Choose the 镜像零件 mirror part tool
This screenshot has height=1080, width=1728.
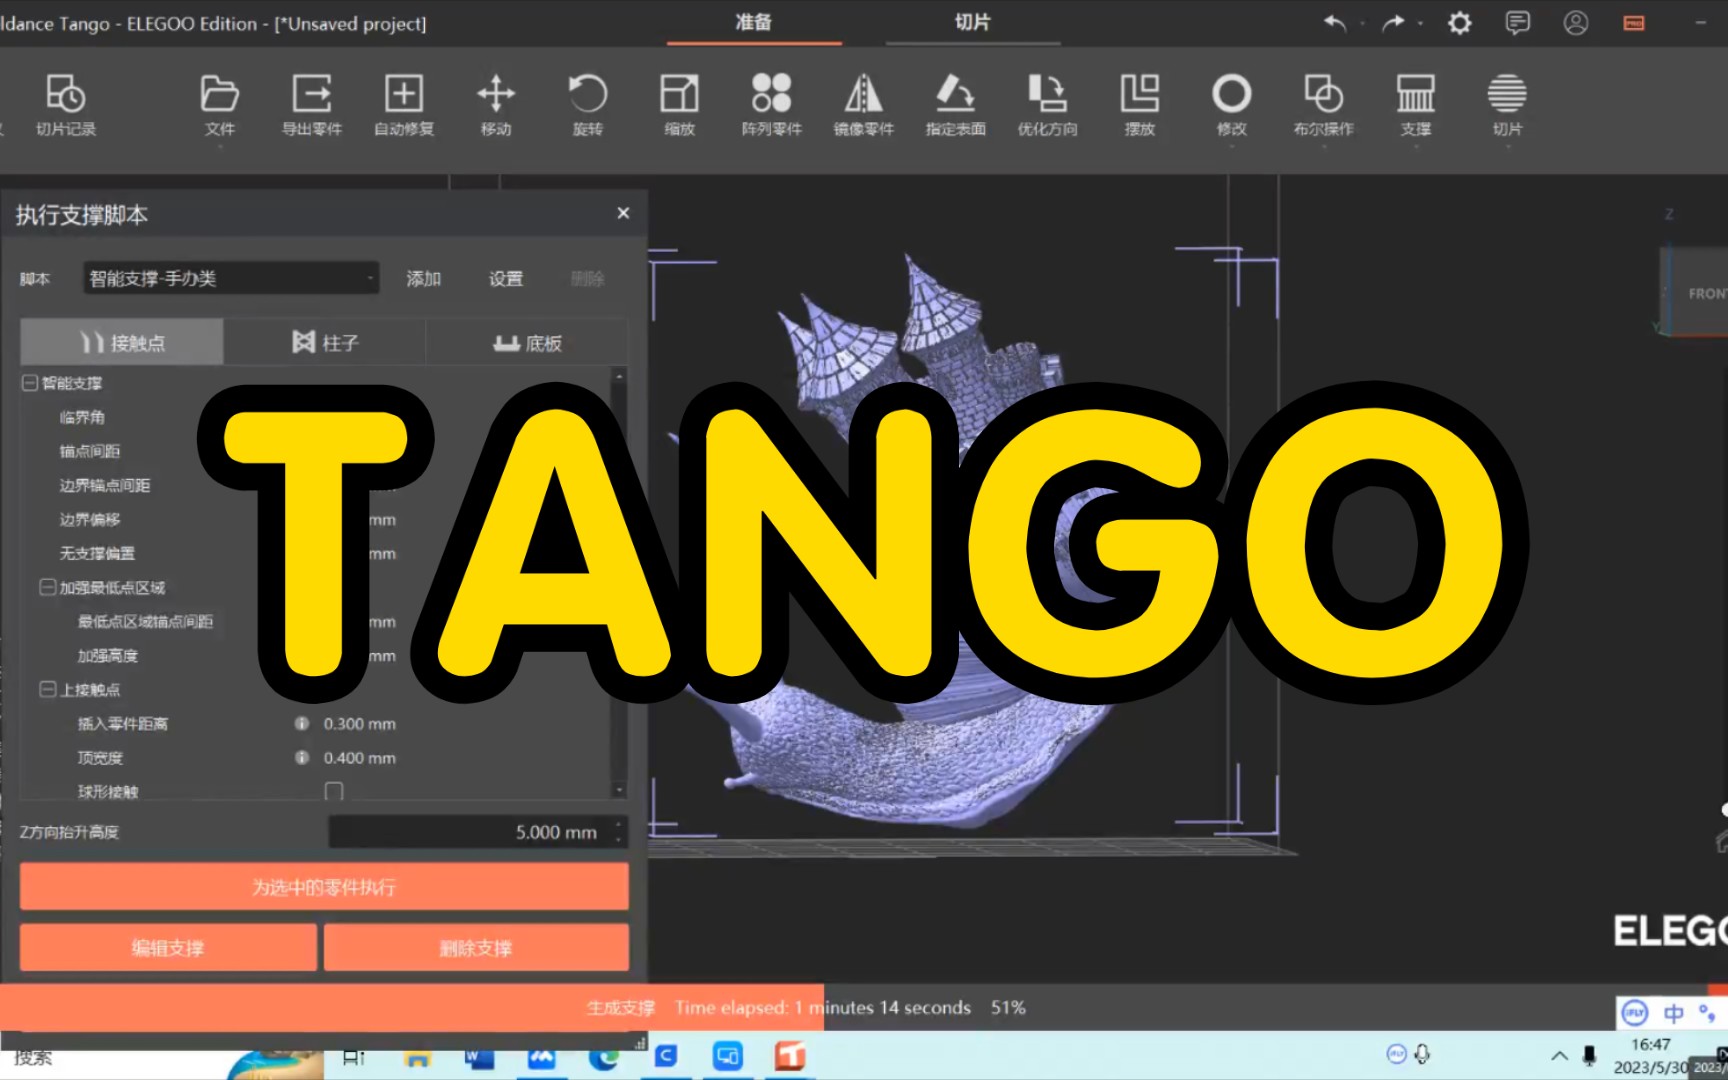864,105
